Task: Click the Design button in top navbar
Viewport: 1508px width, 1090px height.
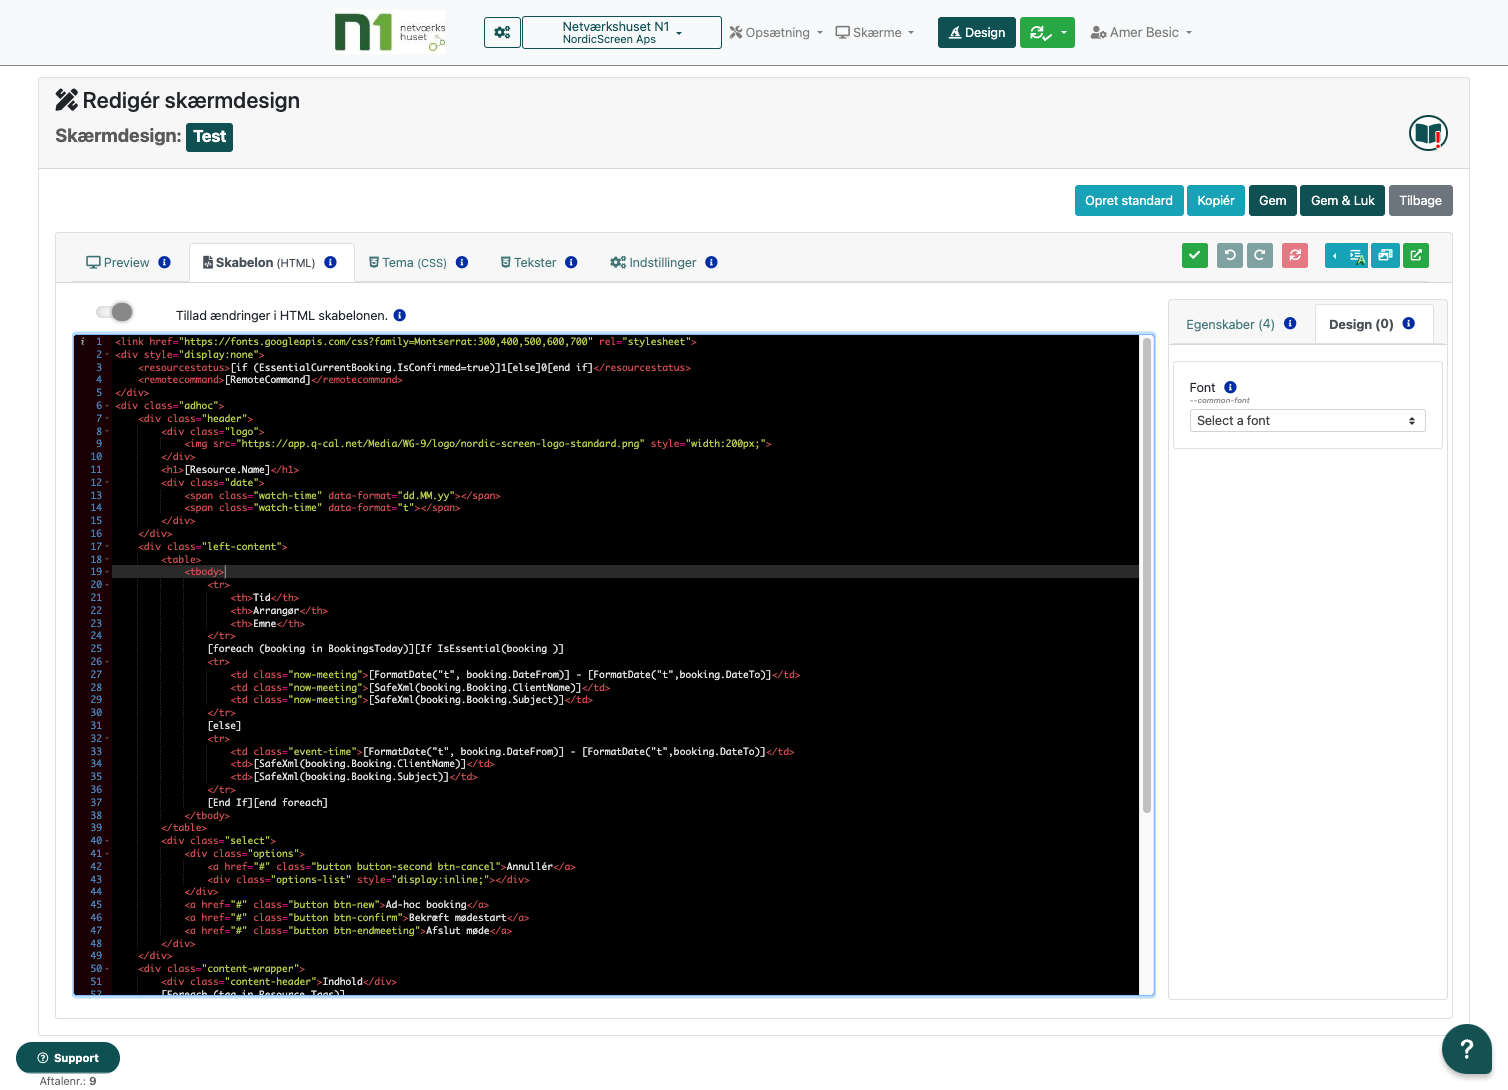Action: pos(977,32)
